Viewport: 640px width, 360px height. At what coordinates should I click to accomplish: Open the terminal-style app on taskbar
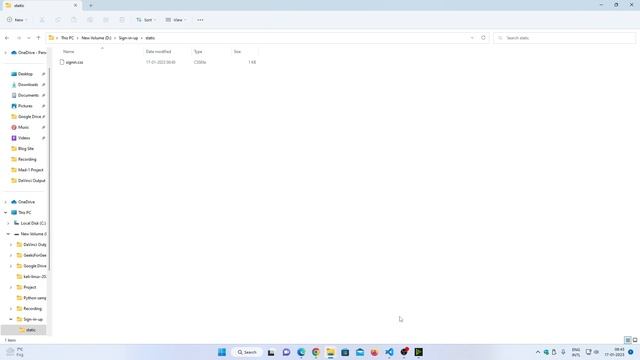tap(419, 352)
